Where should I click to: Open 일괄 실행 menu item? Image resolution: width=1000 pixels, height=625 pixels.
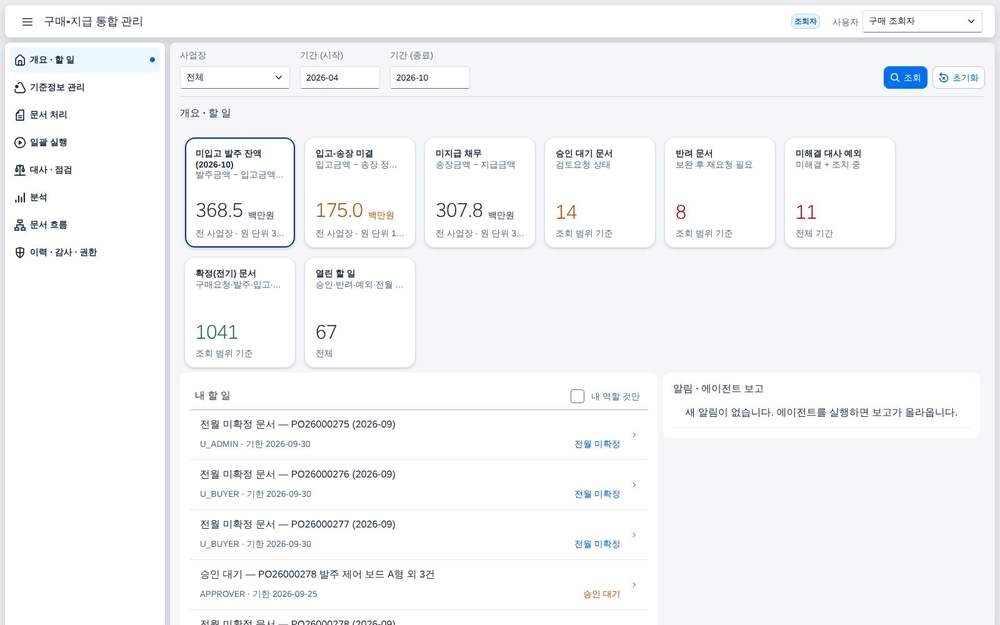click(85, 142)
